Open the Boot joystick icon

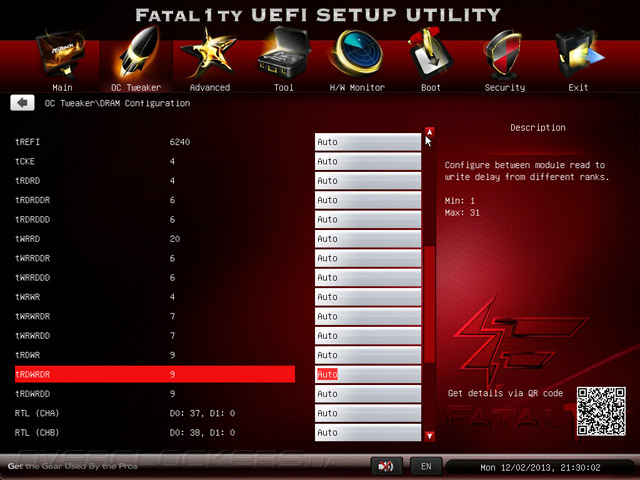click(430, 54)
